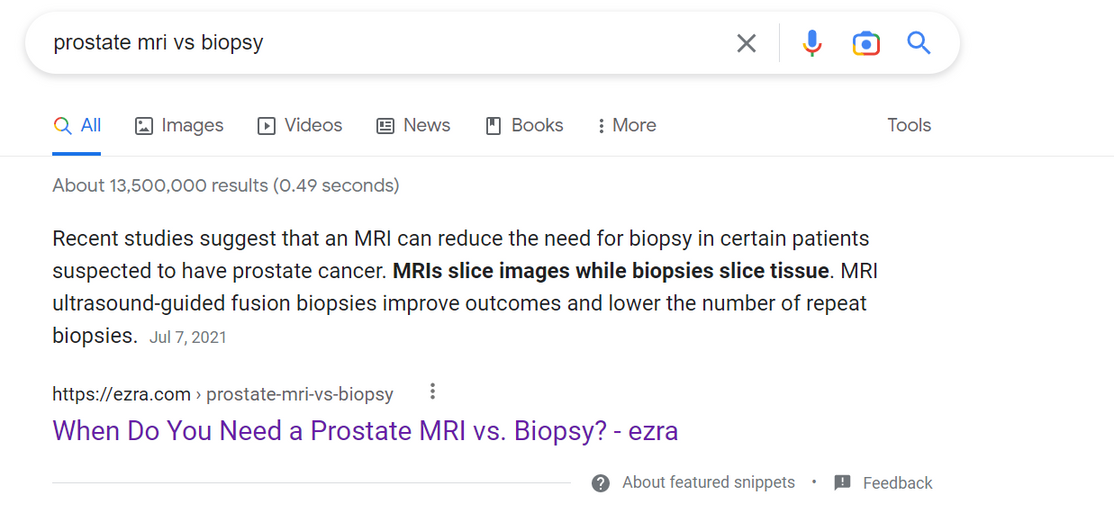Switch to the Images tab
This screenshot has width=1114, height=522.
click(x=180, y=126)
